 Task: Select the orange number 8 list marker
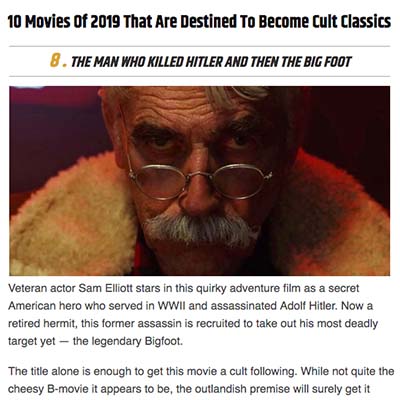(55, 61)
